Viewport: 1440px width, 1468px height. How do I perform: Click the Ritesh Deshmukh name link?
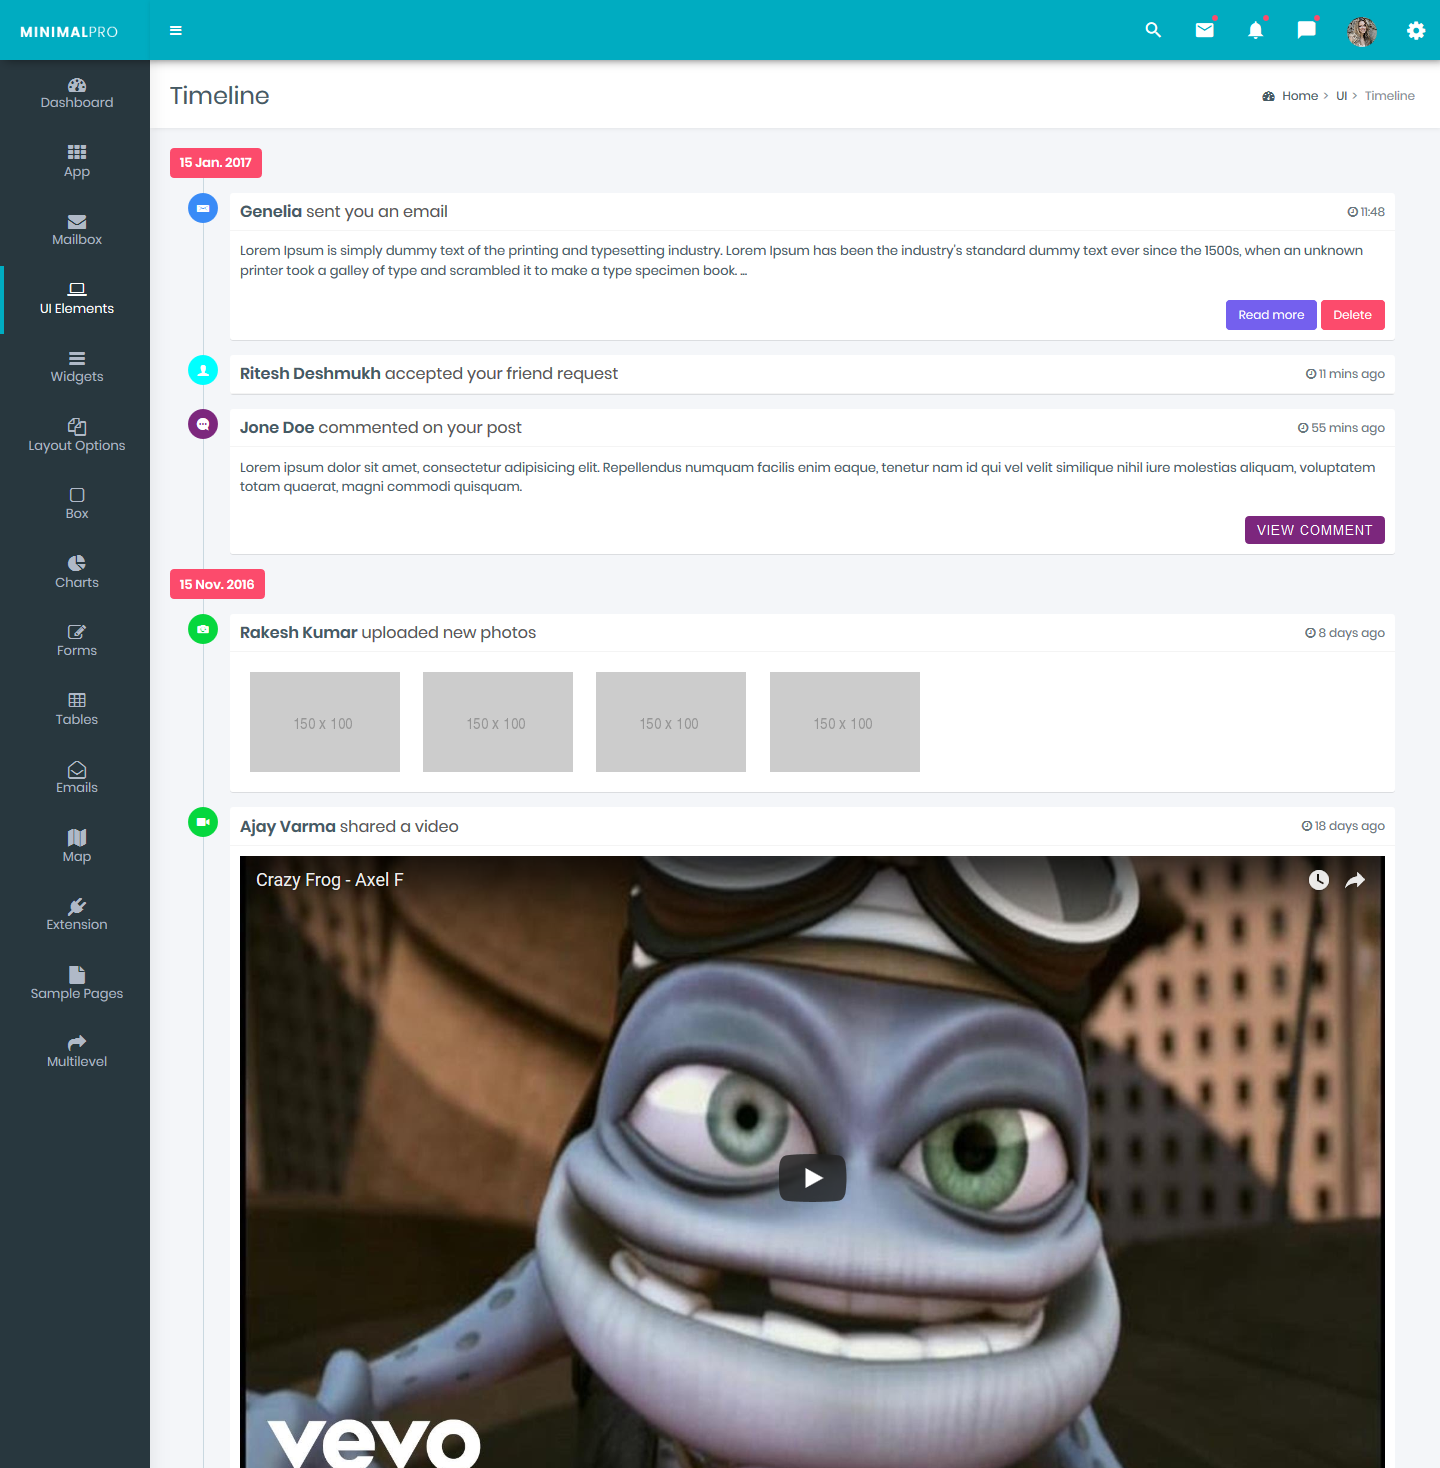tap(310, 373)
